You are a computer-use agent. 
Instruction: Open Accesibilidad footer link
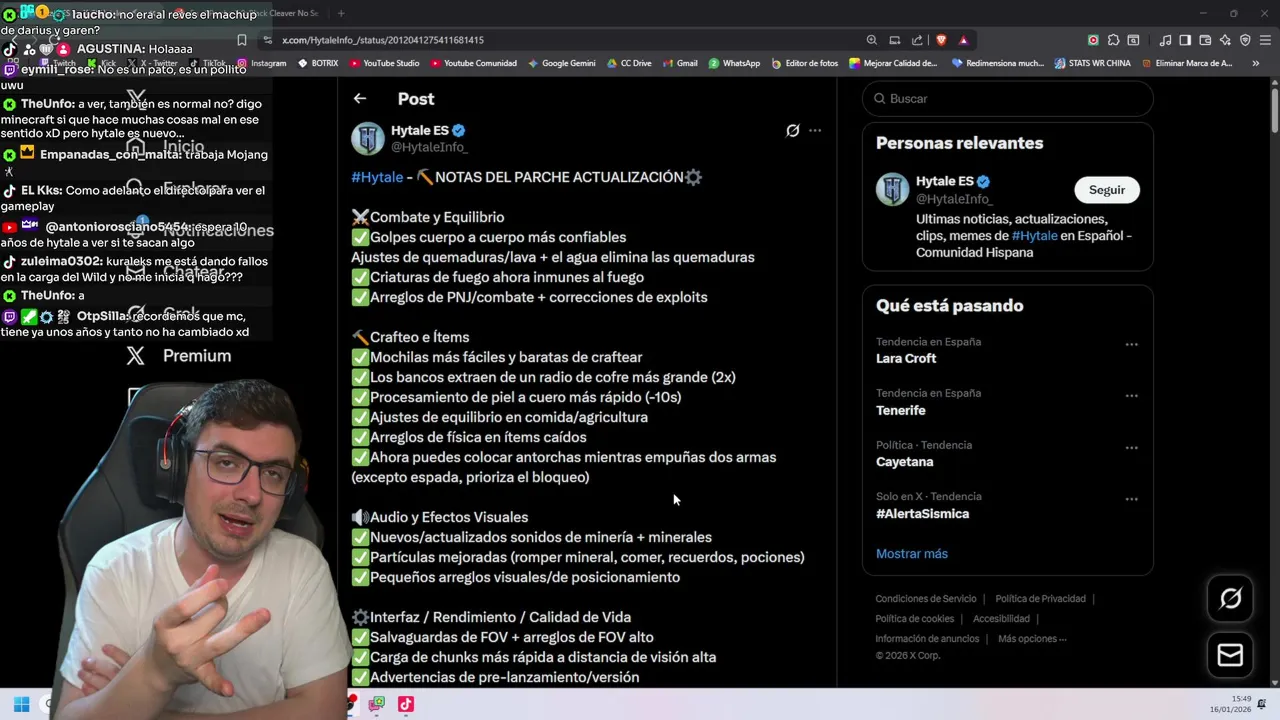(1001, 619)
